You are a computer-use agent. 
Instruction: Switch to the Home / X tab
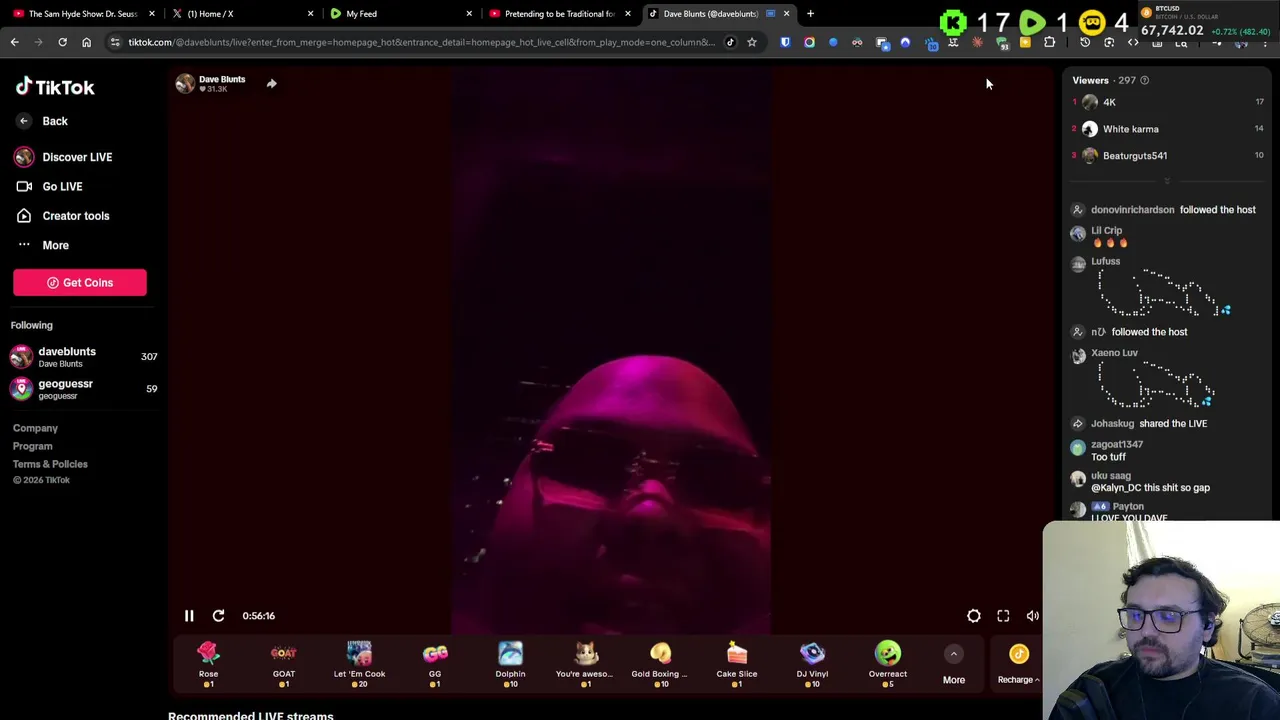pyautogui.click(x=243, y=14)
